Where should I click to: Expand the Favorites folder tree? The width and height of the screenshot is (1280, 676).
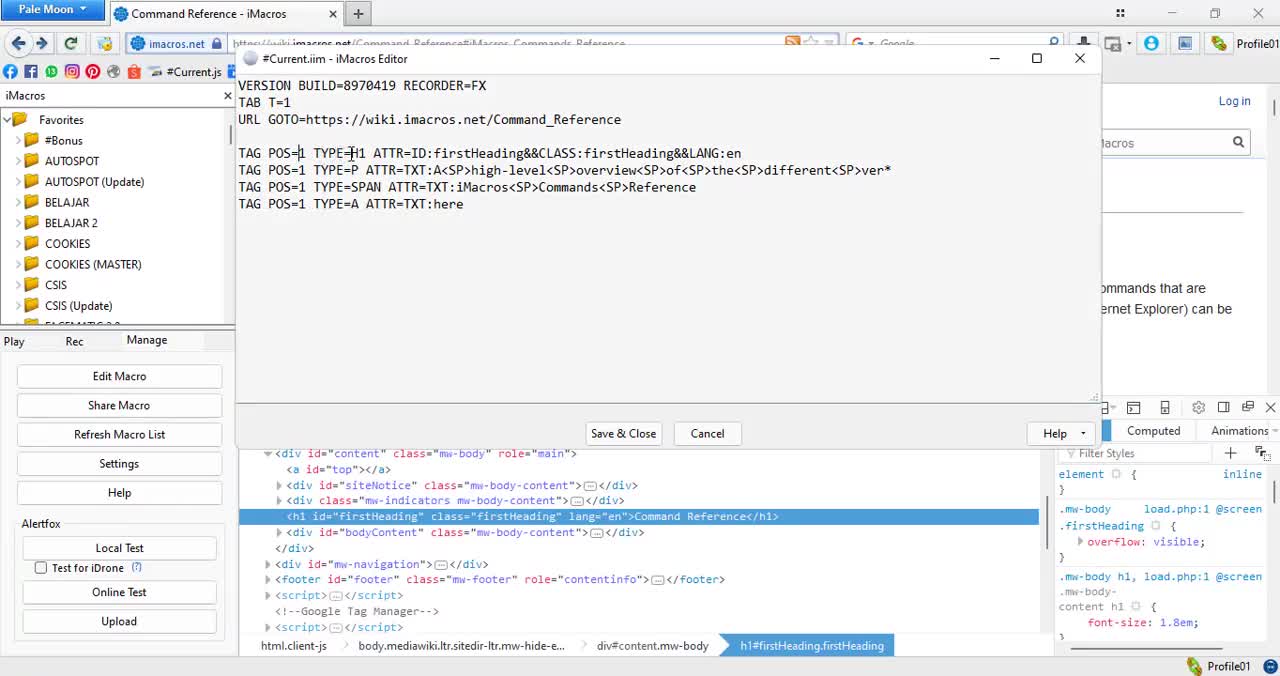7,119
